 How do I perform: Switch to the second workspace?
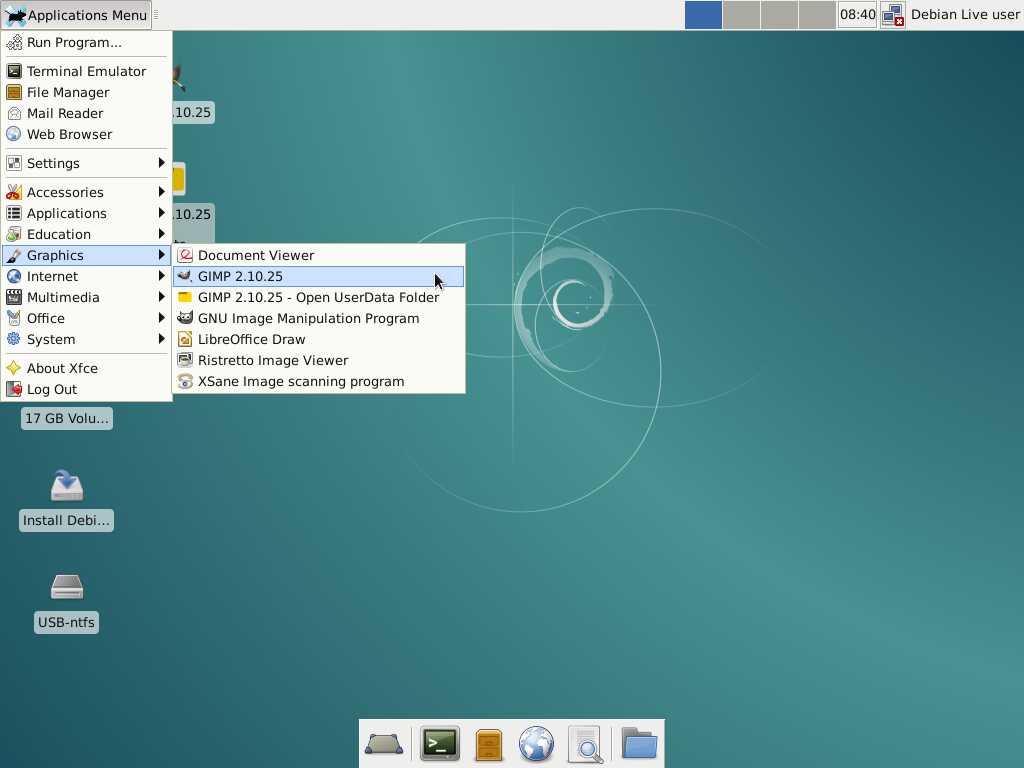(x=741, y=15)
